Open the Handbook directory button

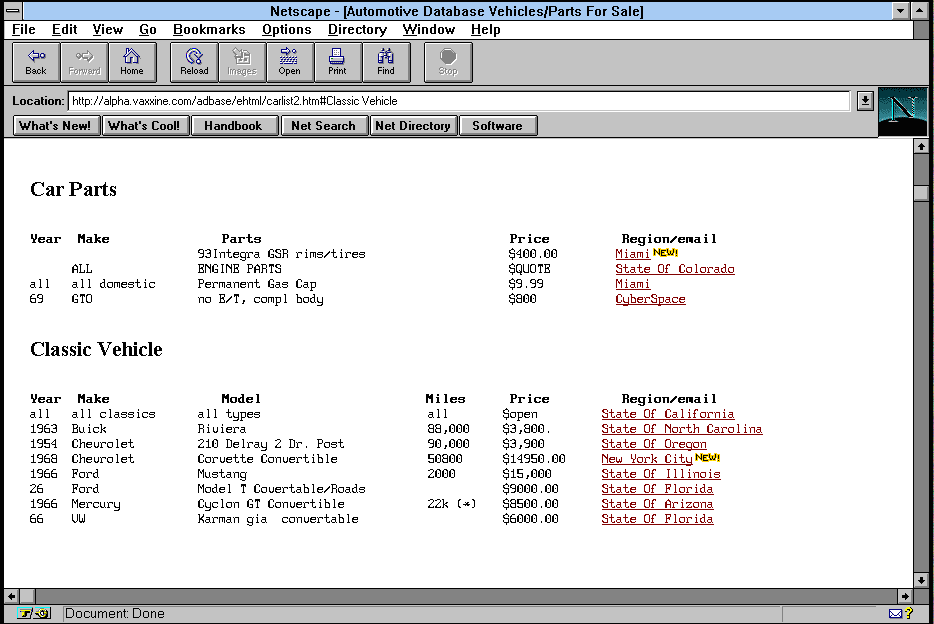tap(233, 126)
